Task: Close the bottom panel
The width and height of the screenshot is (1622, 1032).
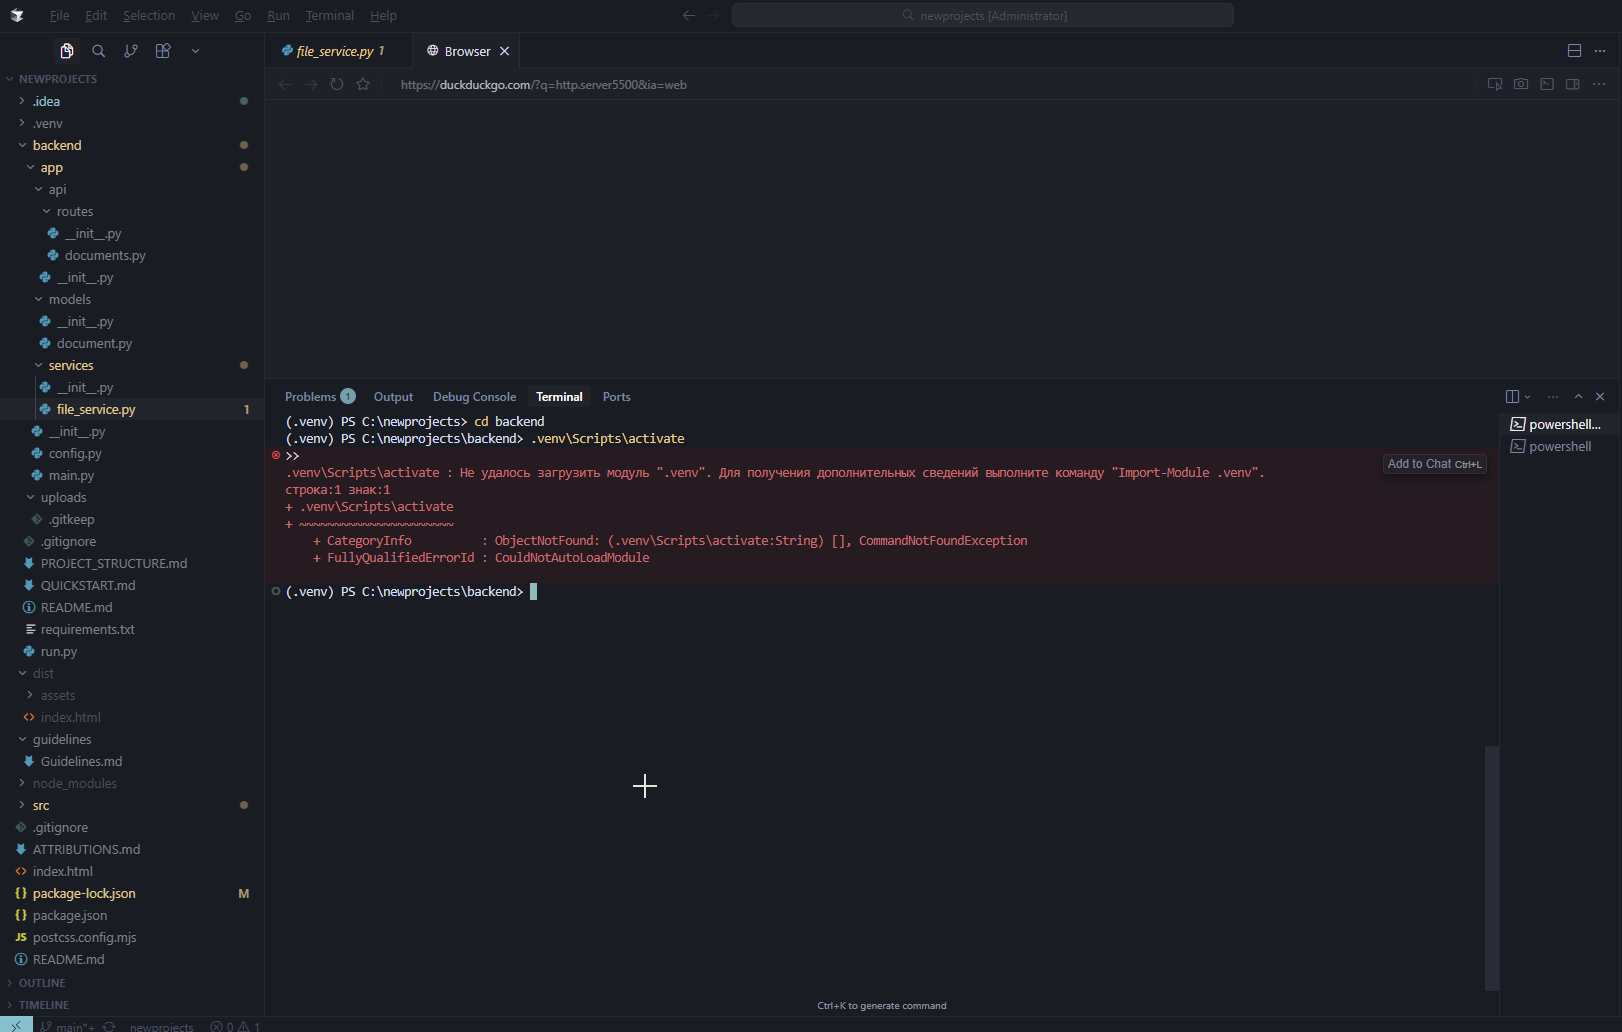Action: [1600, 397]
